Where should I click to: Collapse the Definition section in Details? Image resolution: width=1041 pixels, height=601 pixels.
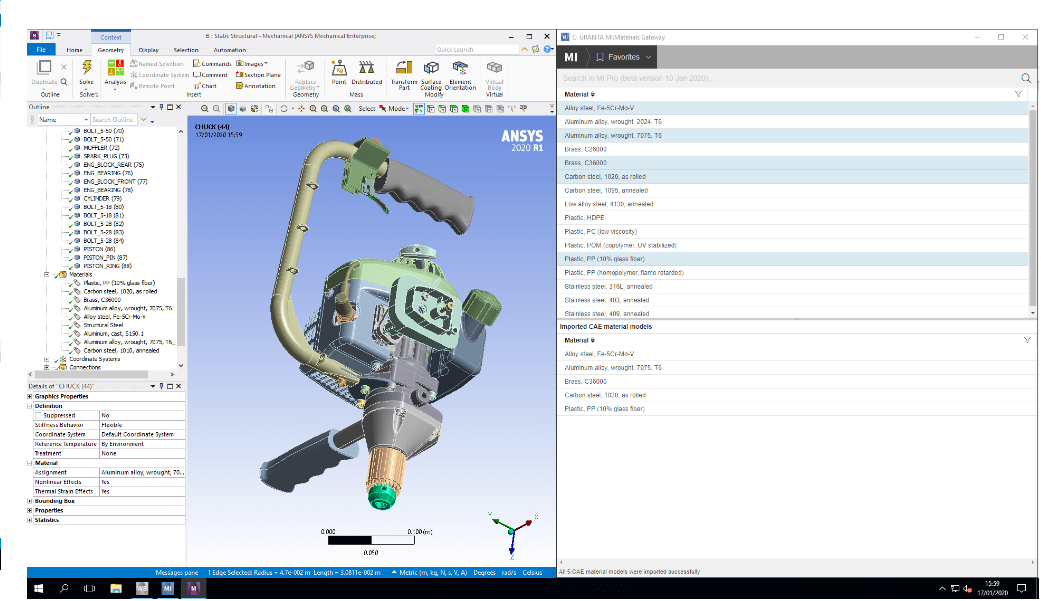[30, 406]
